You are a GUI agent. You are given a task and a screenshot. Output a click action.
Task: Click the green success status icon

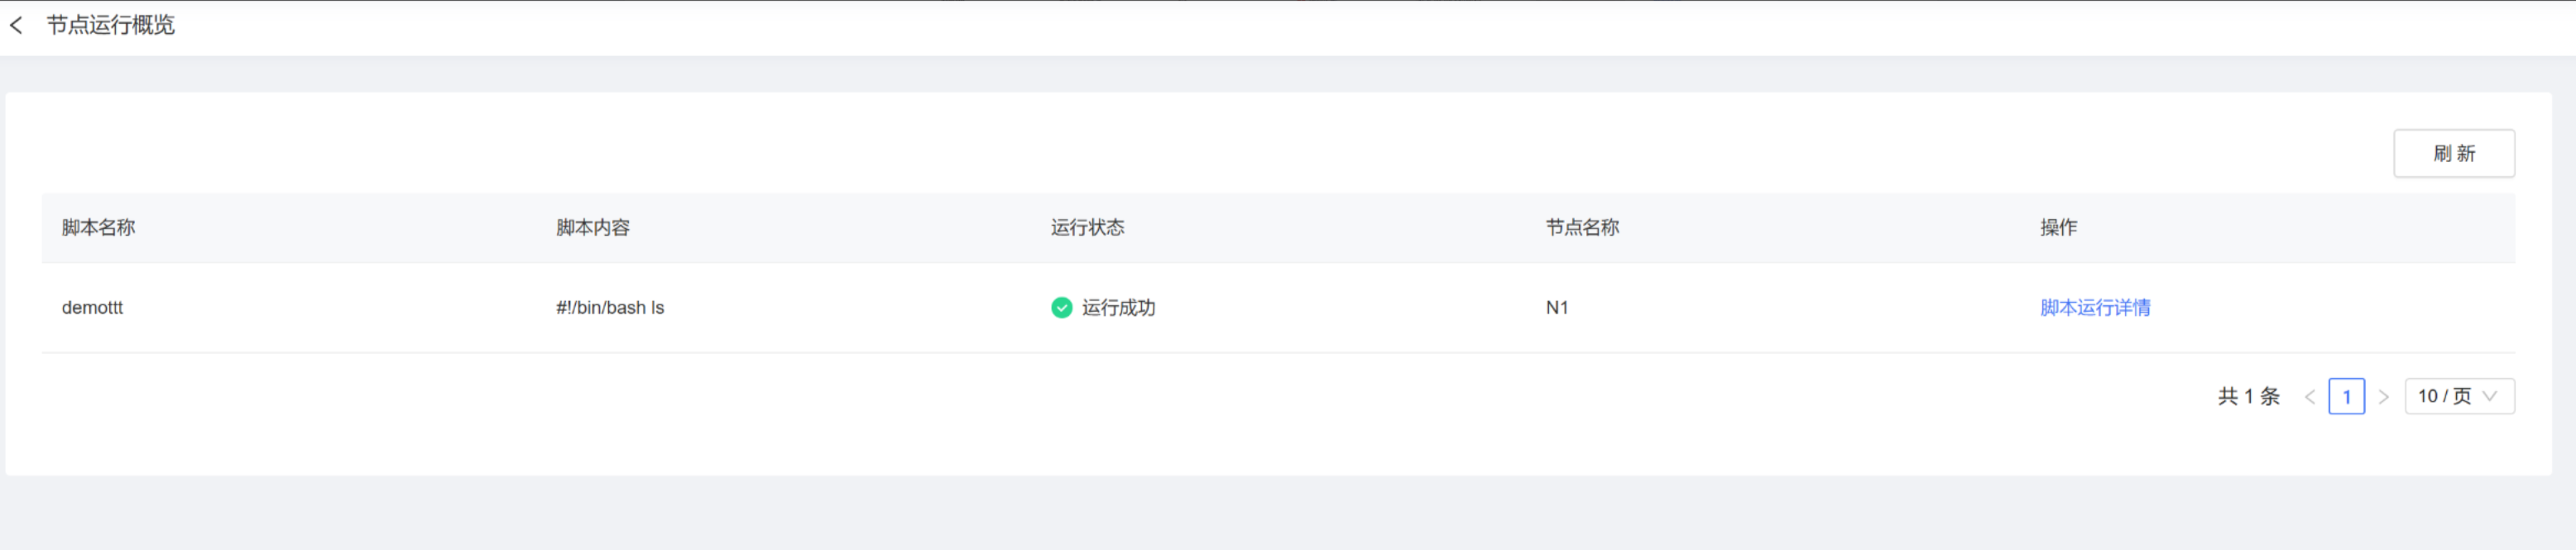coord(1061,308)
